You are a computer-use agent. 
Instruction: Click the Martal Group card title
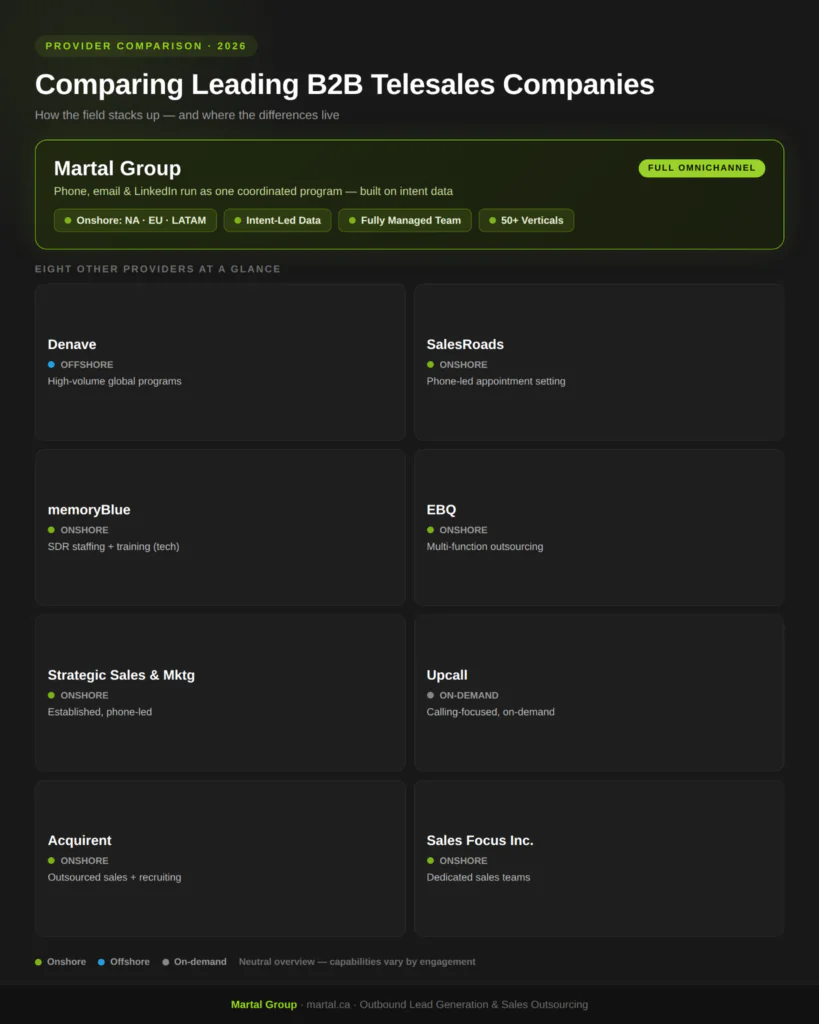tap(117, 168)
